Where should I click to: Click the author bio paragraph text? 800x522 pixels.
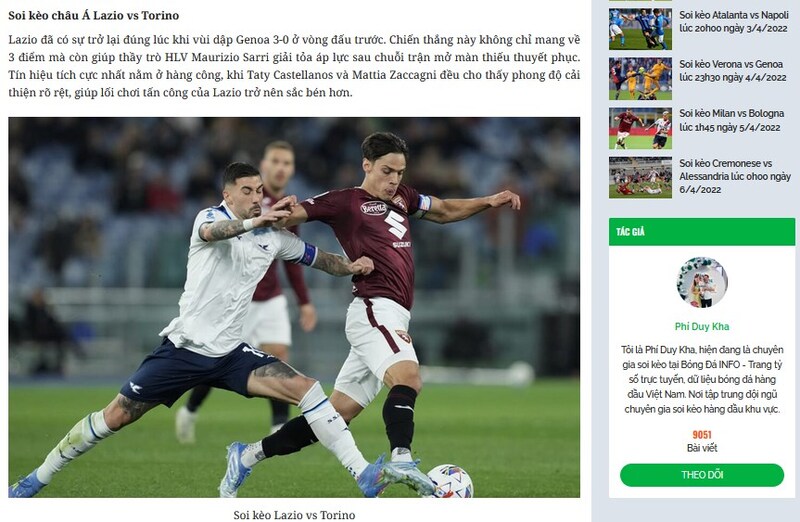(x=702, y=379)
